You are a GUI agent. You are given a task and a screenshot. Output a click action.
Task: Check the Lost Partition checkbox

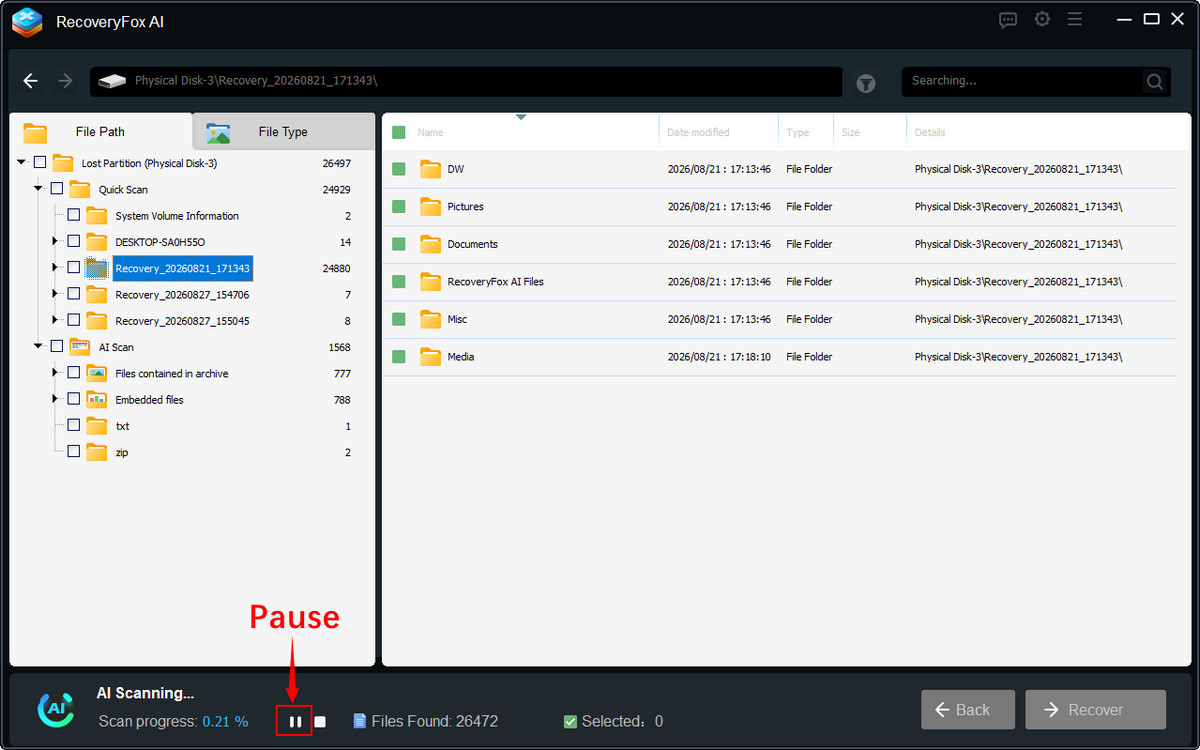40,163
